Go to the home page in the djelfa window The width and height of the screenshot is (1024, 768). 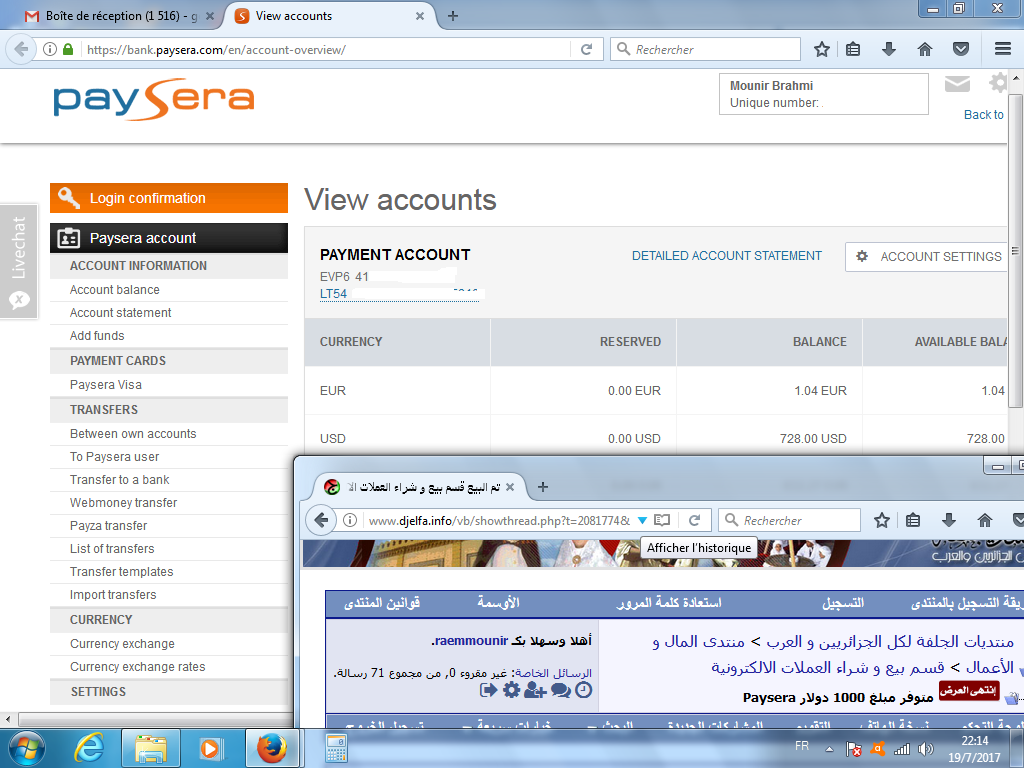pos(985,520)
